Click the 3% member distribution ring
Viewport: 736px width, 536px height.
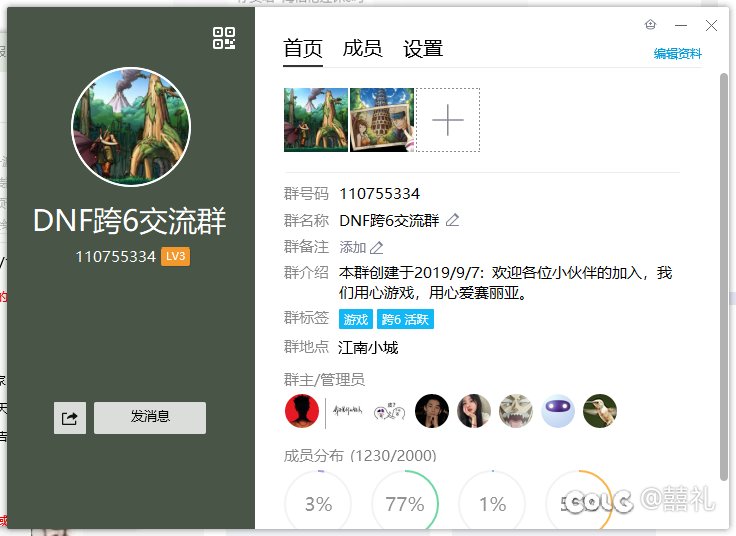click(318, 502)
